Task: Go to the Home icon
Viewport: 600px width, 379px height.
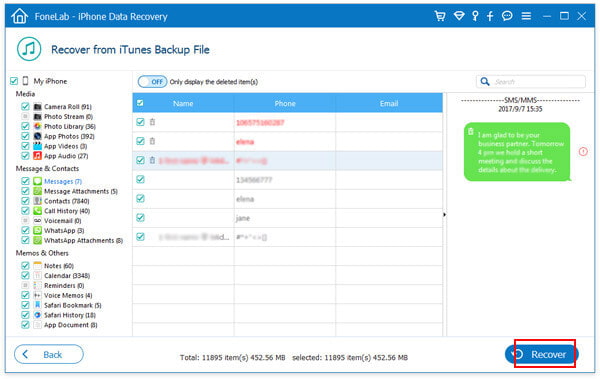Action: (20, 16)
